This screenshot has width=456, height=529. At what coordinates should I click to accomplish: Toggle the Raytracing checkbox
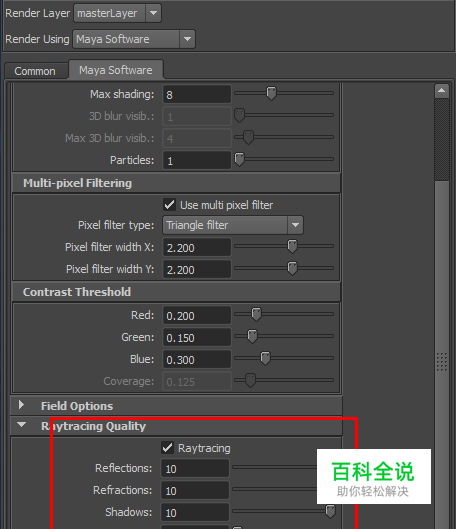167,448
